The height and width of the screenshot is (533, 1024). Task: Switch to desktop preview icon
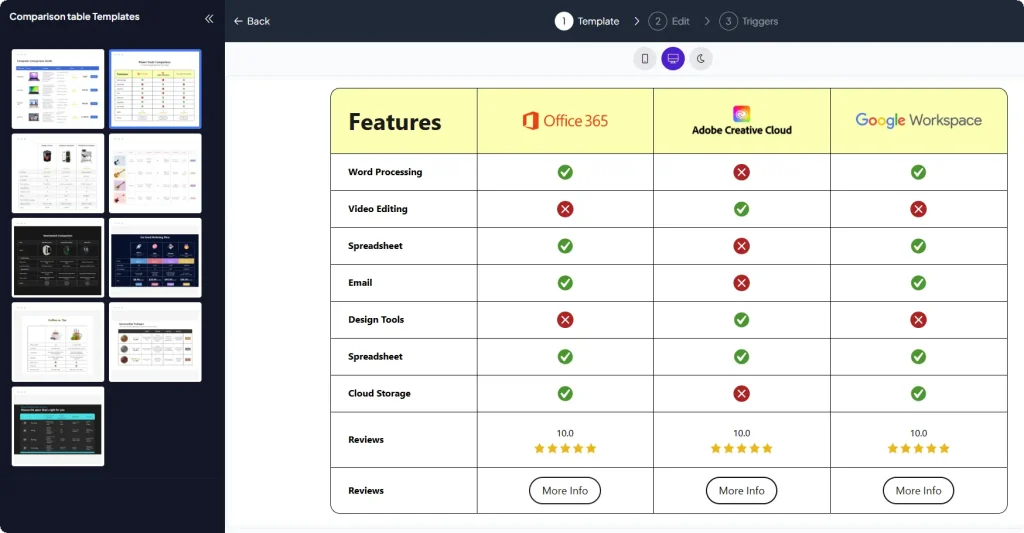(673, 59)
